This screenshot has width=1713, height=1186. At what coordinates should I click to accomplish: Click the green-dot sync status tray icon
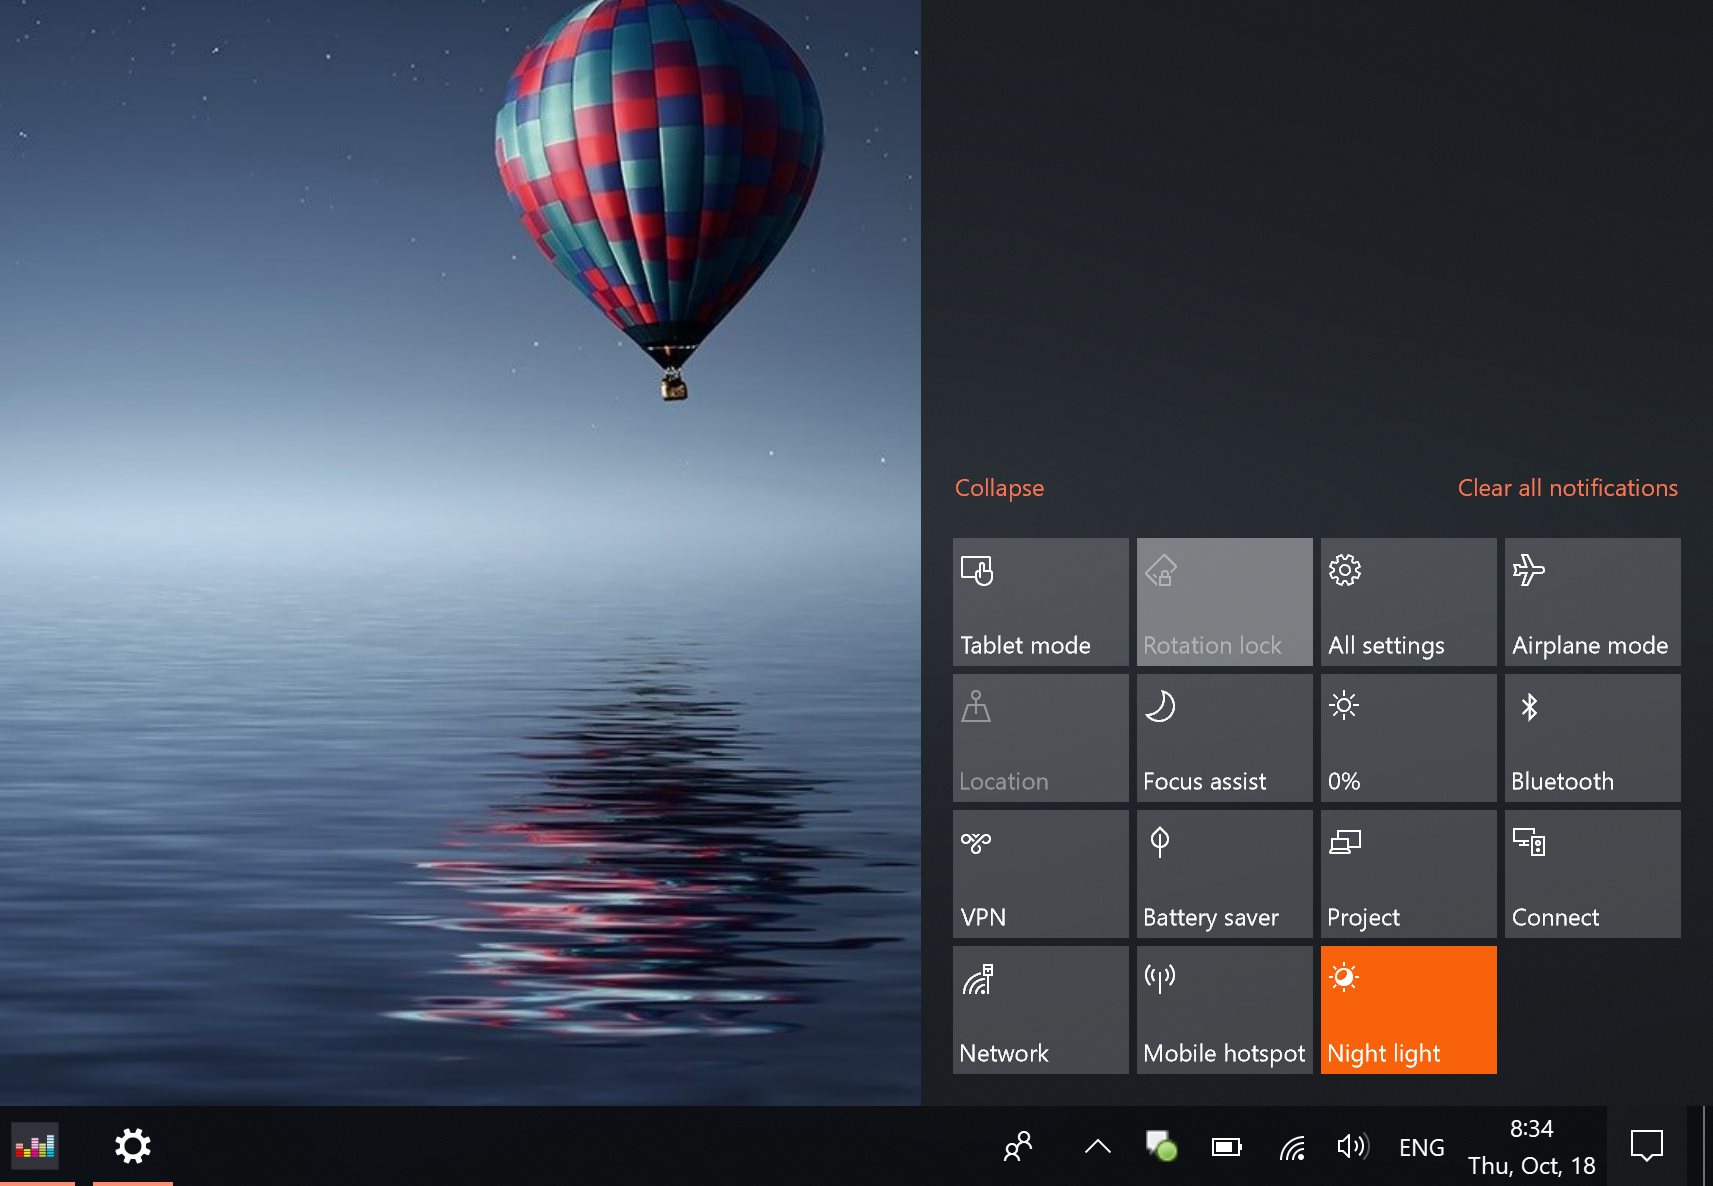1161,1146
